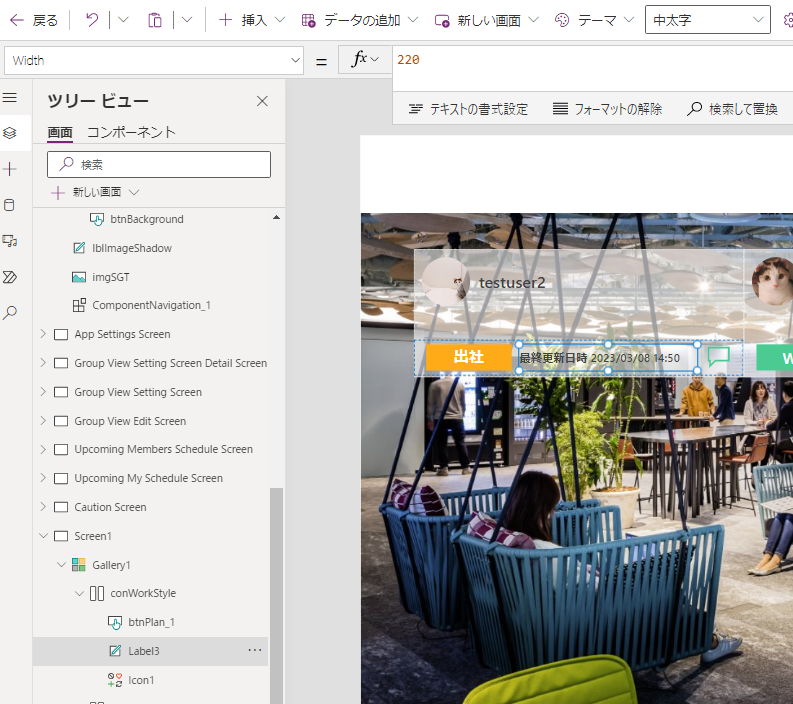This screenshot has height=704, width=793.
Task: Click the search icon in left rail
Action: pyautogui.click(x=10, y=313)
